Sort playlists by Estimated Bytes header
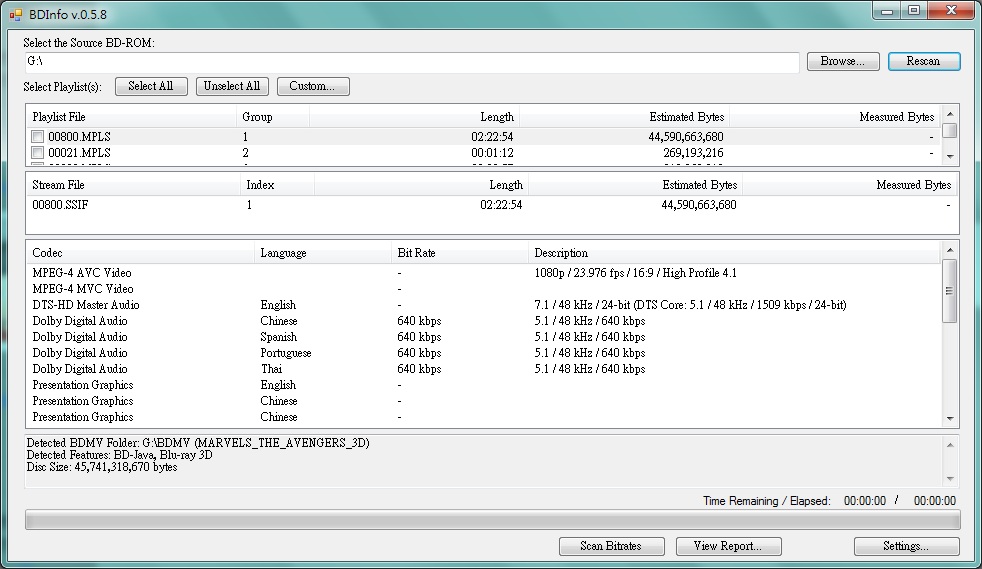Screen dimensions: 982x569 tap(624, 117)
